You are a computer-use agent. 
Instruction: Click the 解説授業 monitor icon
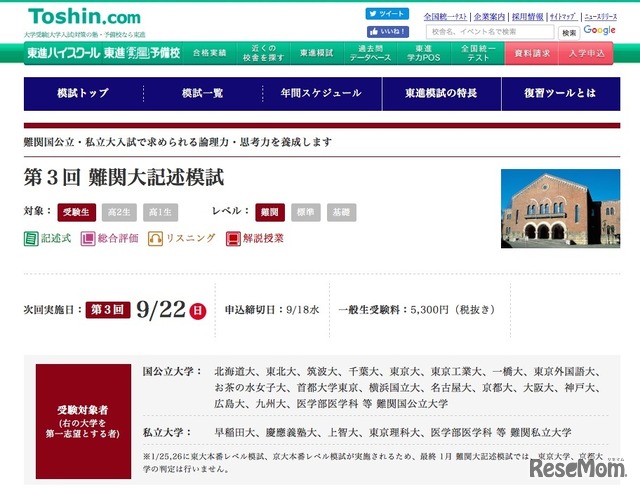pos(233,239)
